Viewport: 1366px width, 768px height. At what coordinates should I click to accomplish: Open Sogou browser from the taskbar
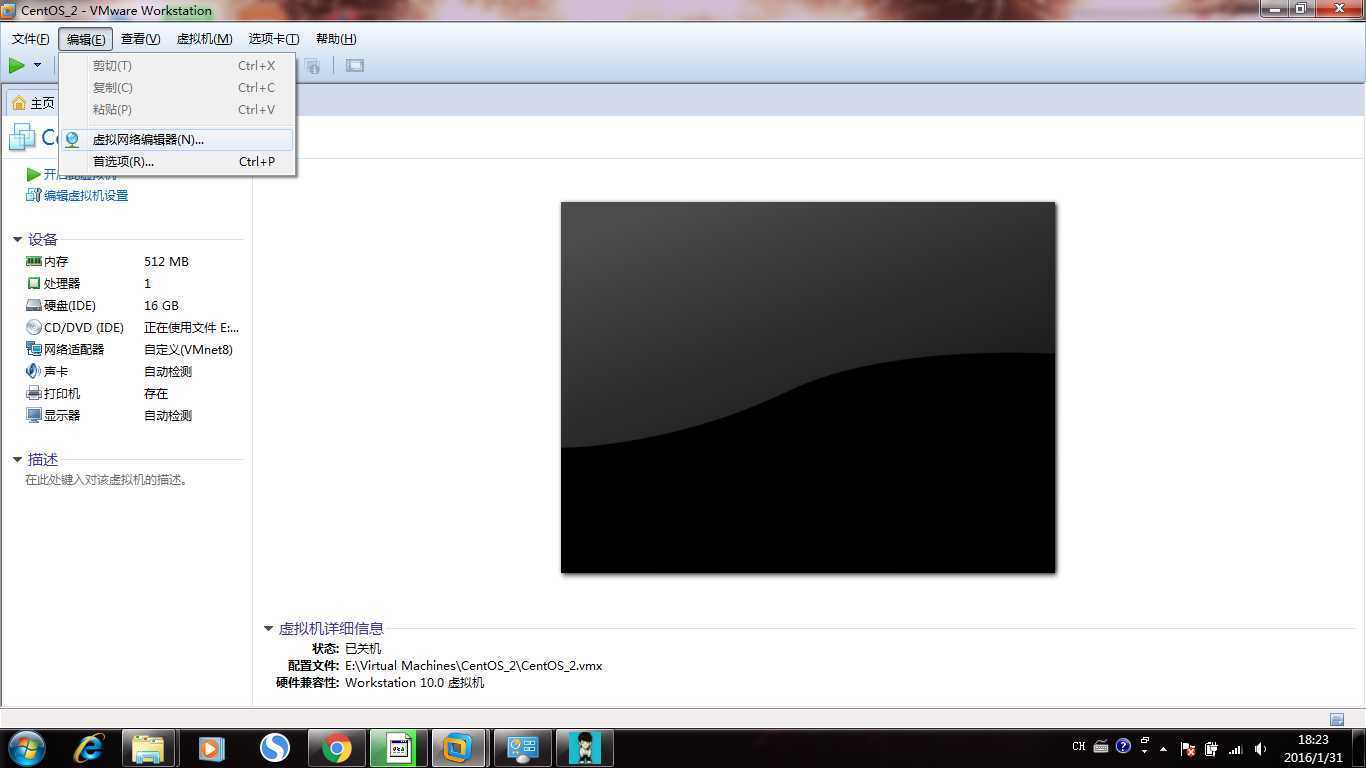(x=274, y=748)
